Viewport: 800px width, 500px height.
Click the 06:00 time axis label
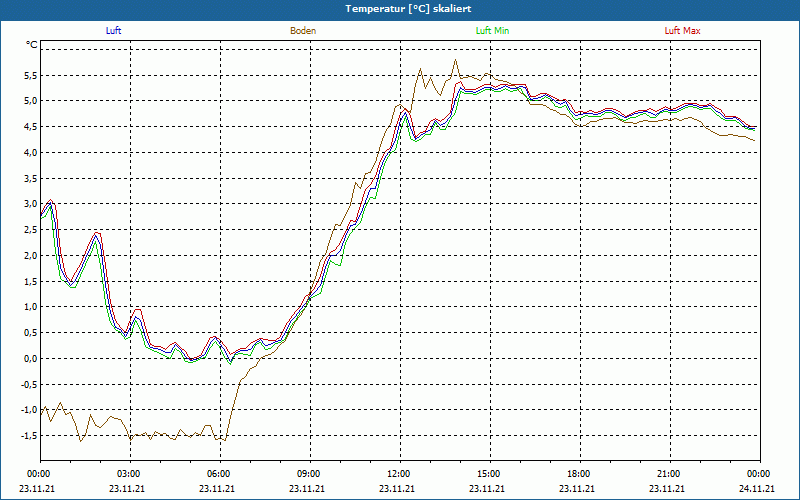pyautogui.click(x=220, y=474)
